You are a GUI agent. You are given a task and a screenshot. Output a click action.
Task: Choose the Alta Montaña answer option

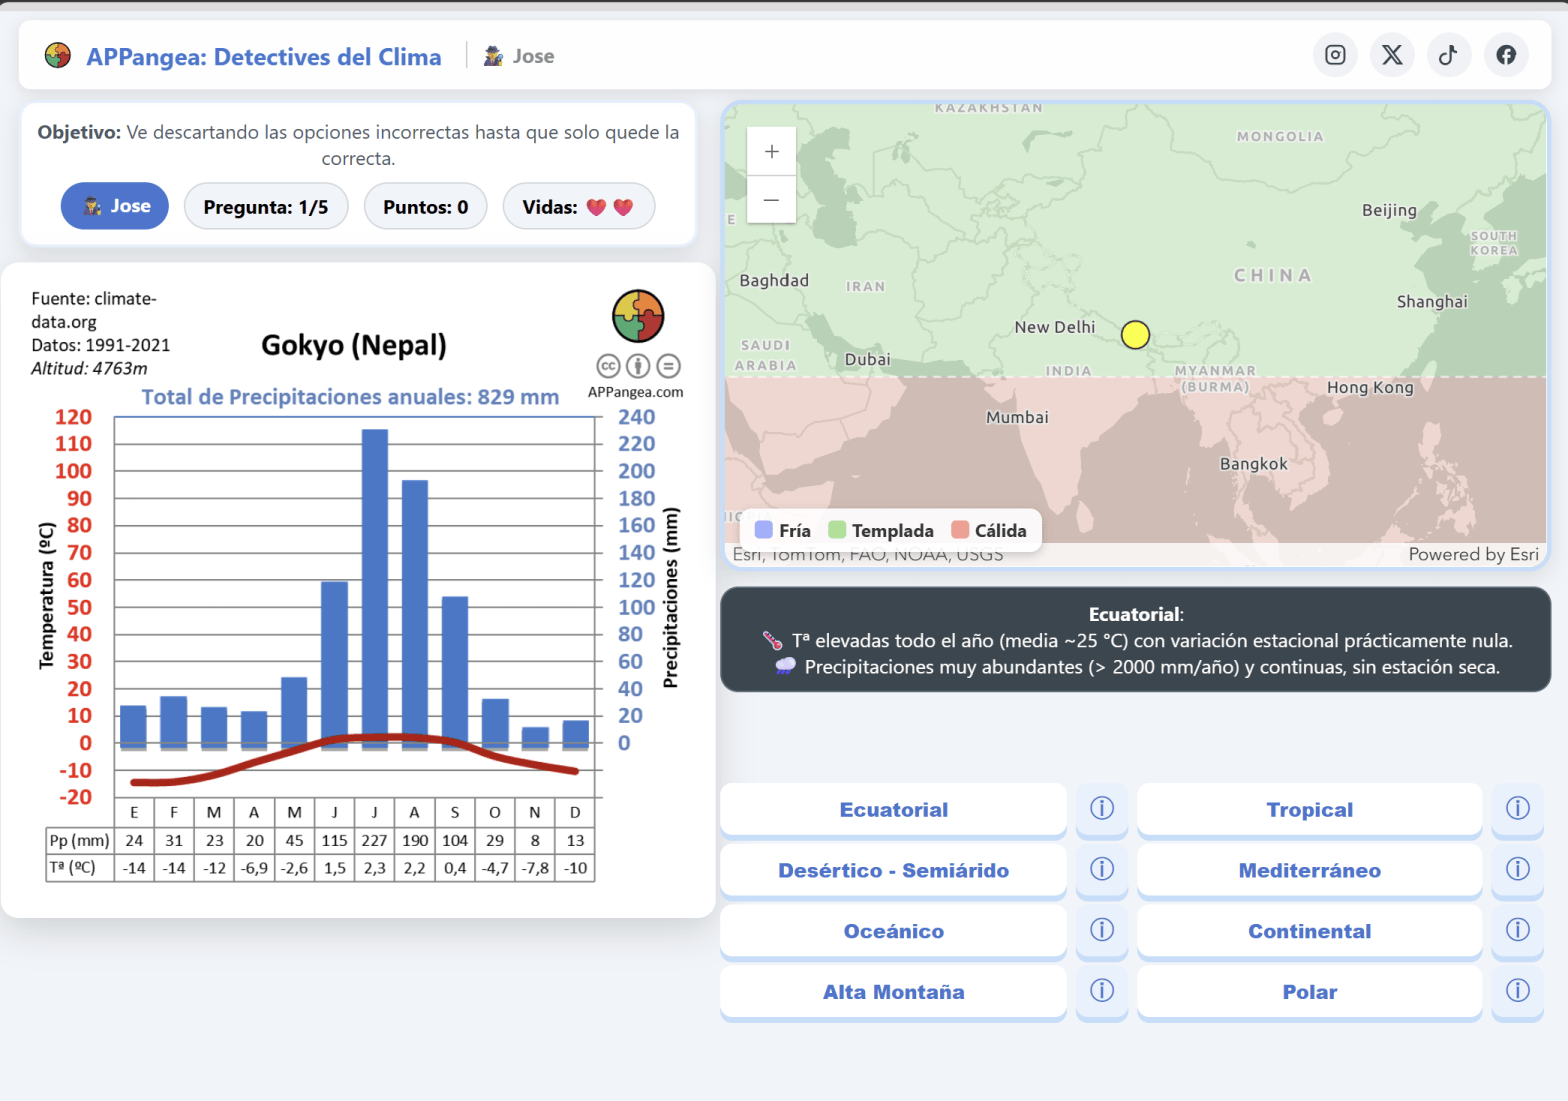tap(894, 993)
